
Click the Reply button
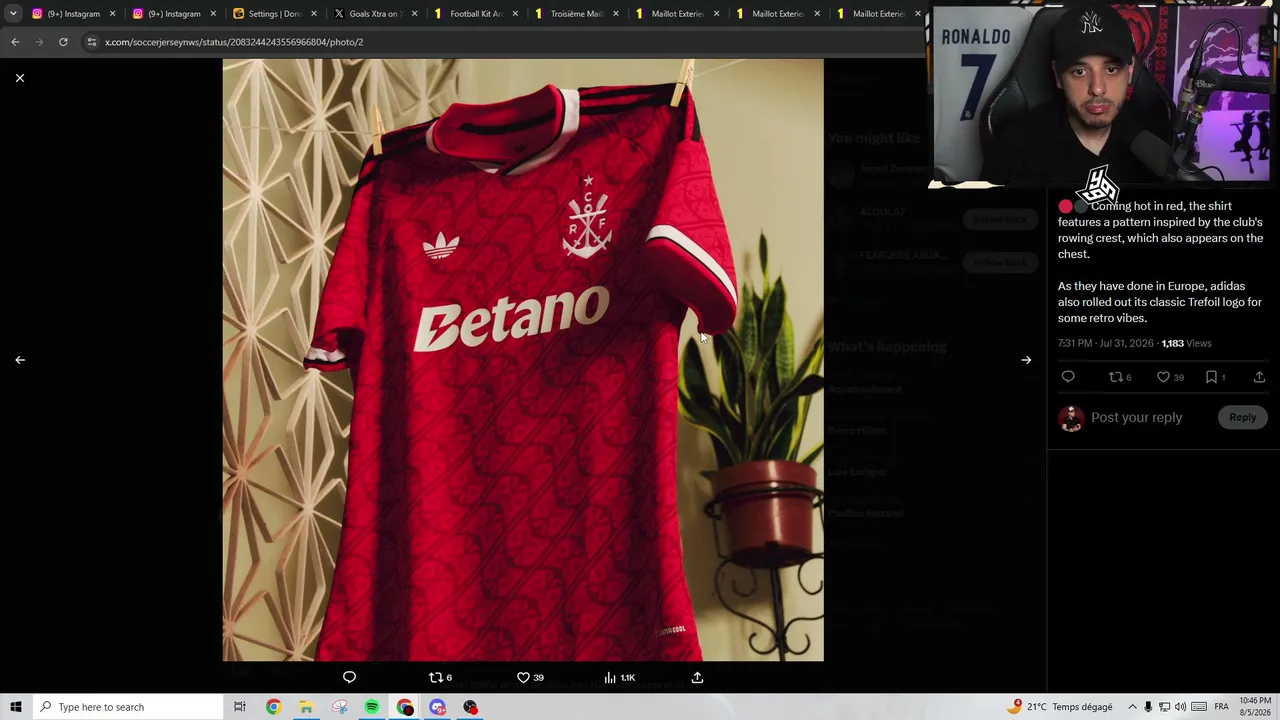[x=1242, y=417]
